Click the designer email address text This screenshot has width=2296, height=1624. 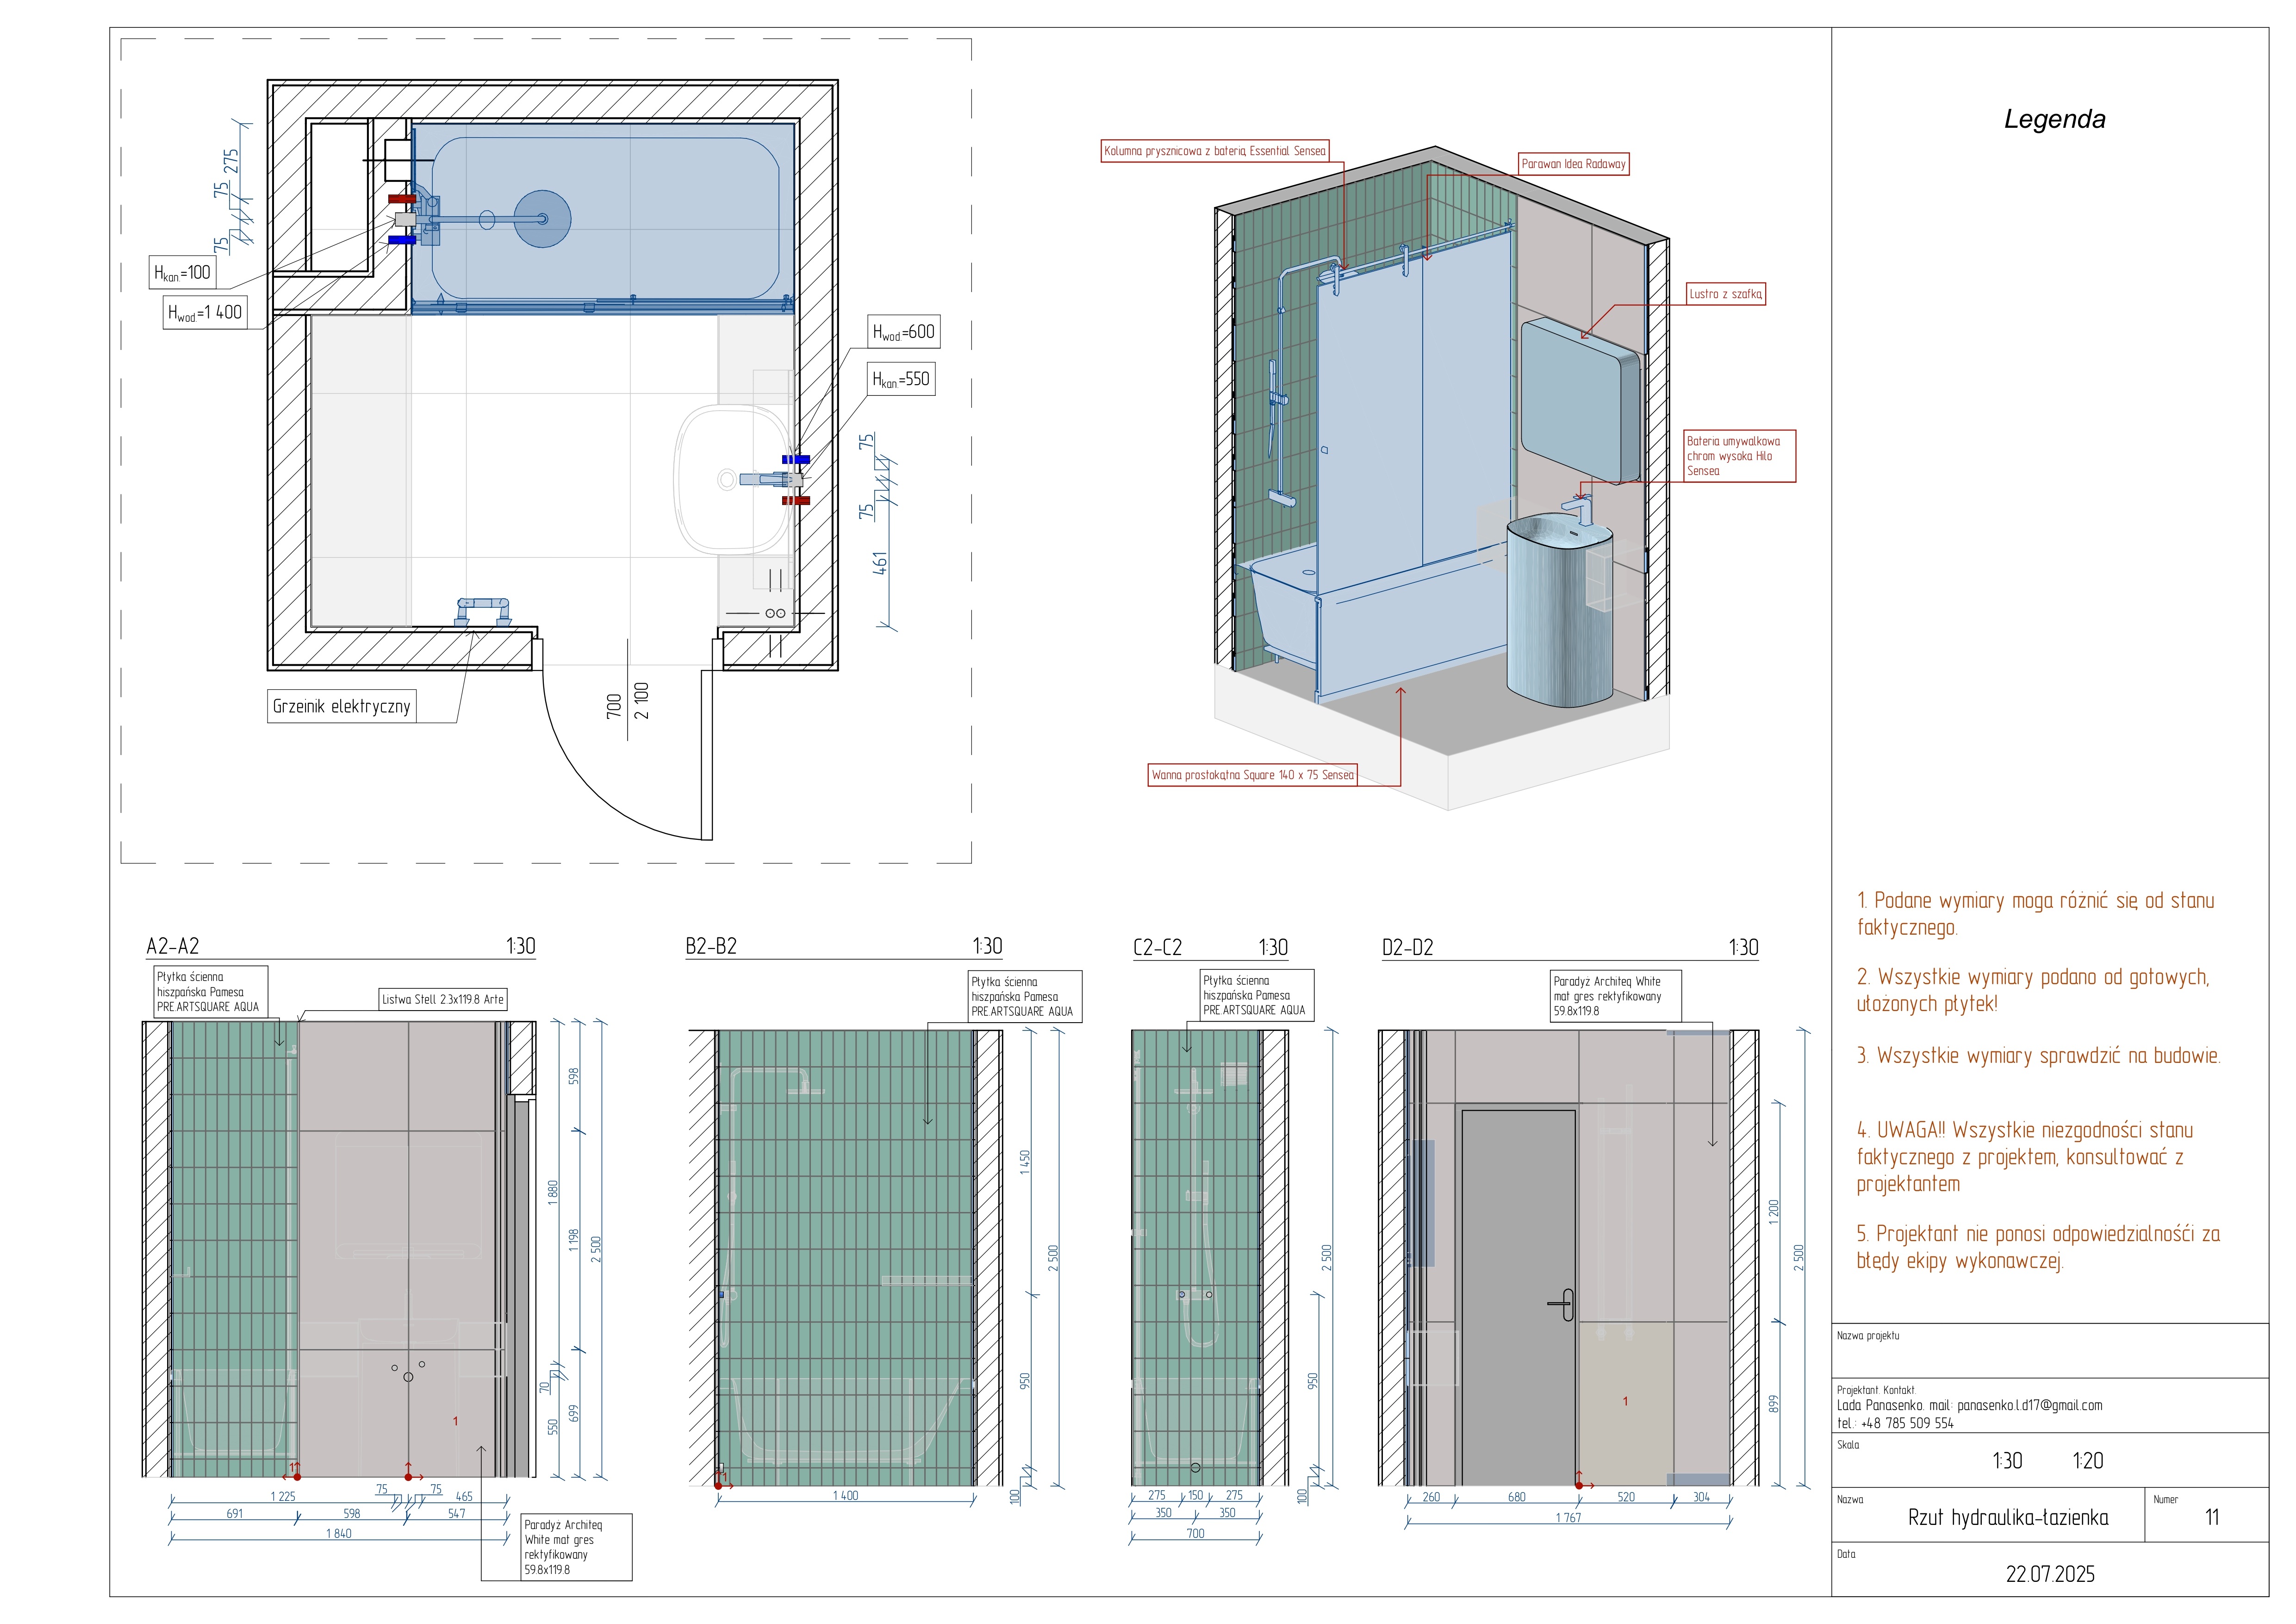(2029, 1405)
